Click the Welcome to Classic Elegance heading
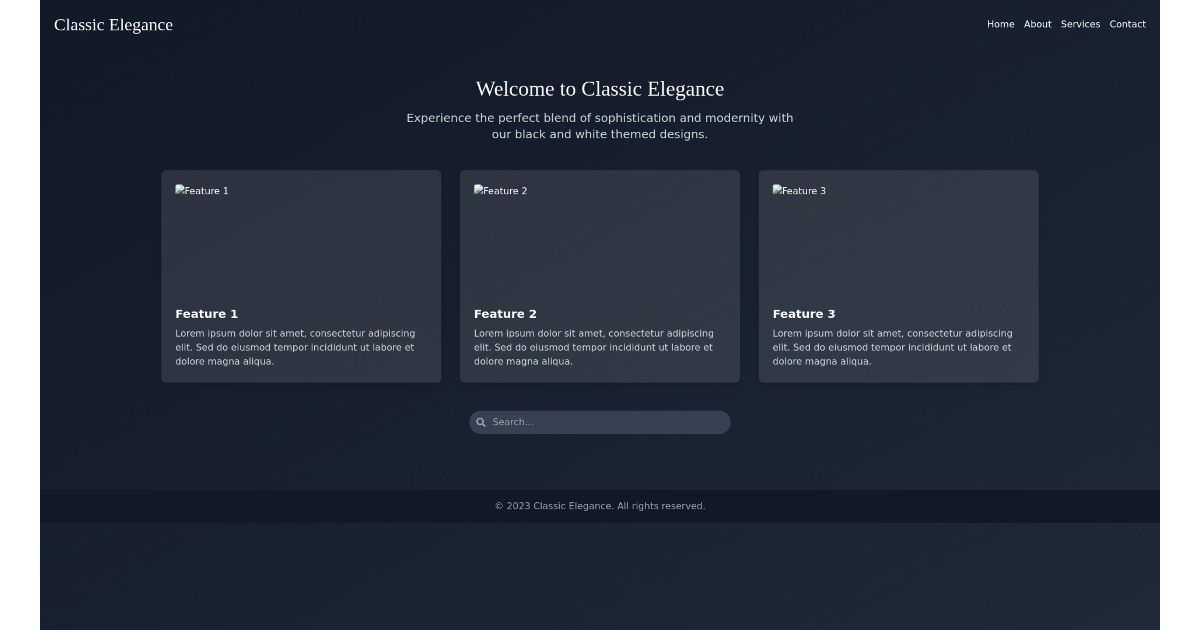 [600, 89]
